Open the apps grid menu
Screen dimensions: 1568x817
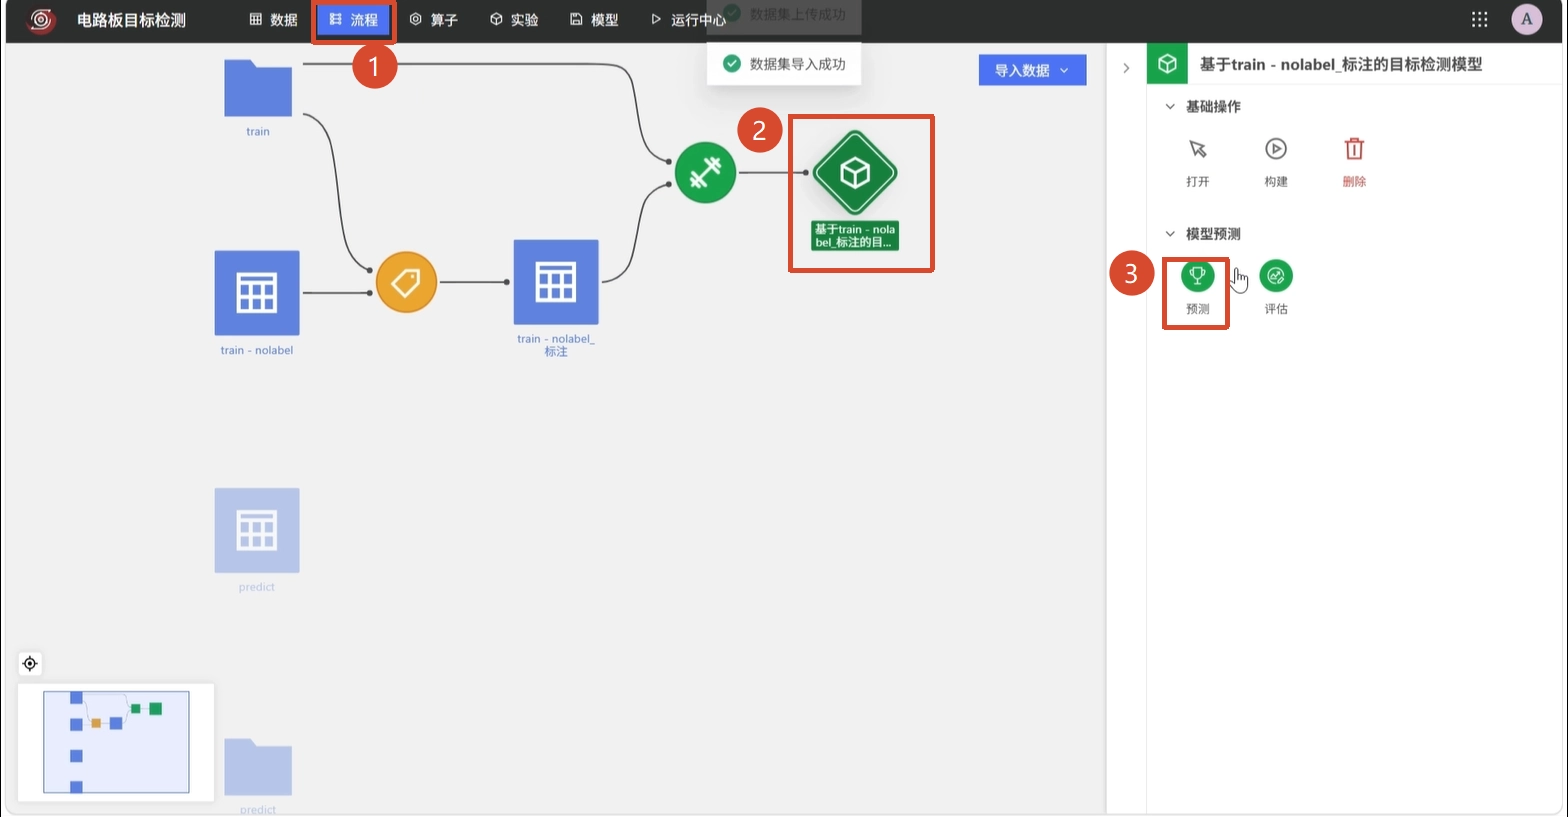pos(1480,19)
